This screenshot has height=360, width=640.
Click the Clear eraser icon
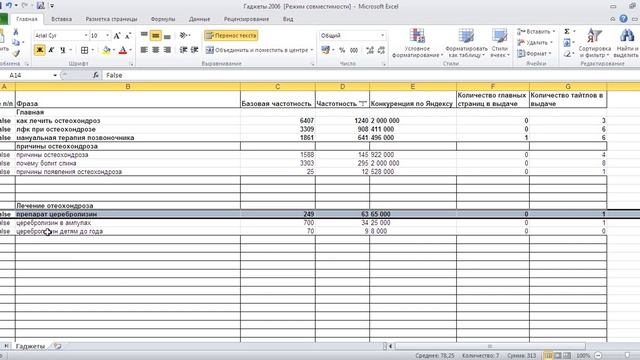(567, 53)
